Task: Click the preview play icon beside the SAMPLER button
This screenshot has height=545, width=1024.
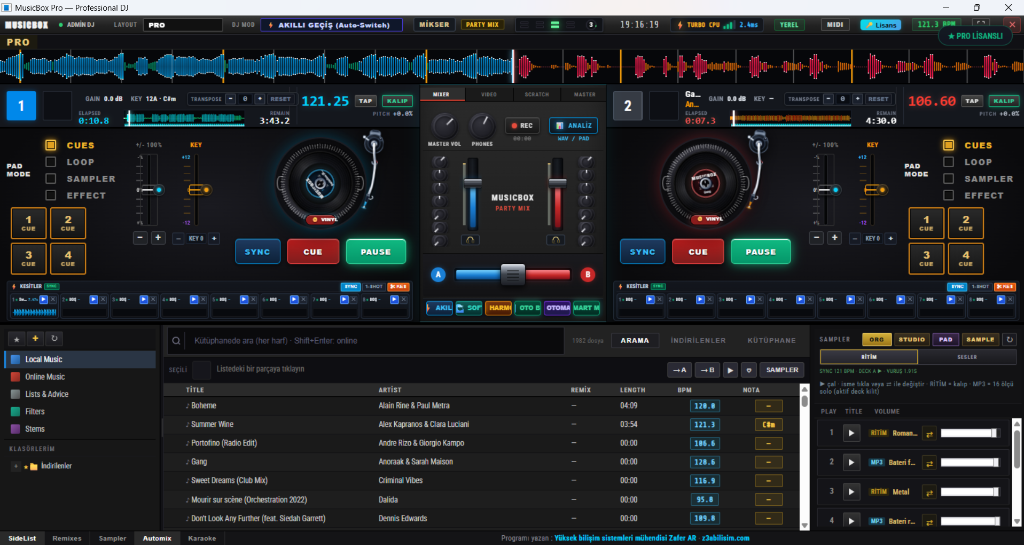Action: 730,370
